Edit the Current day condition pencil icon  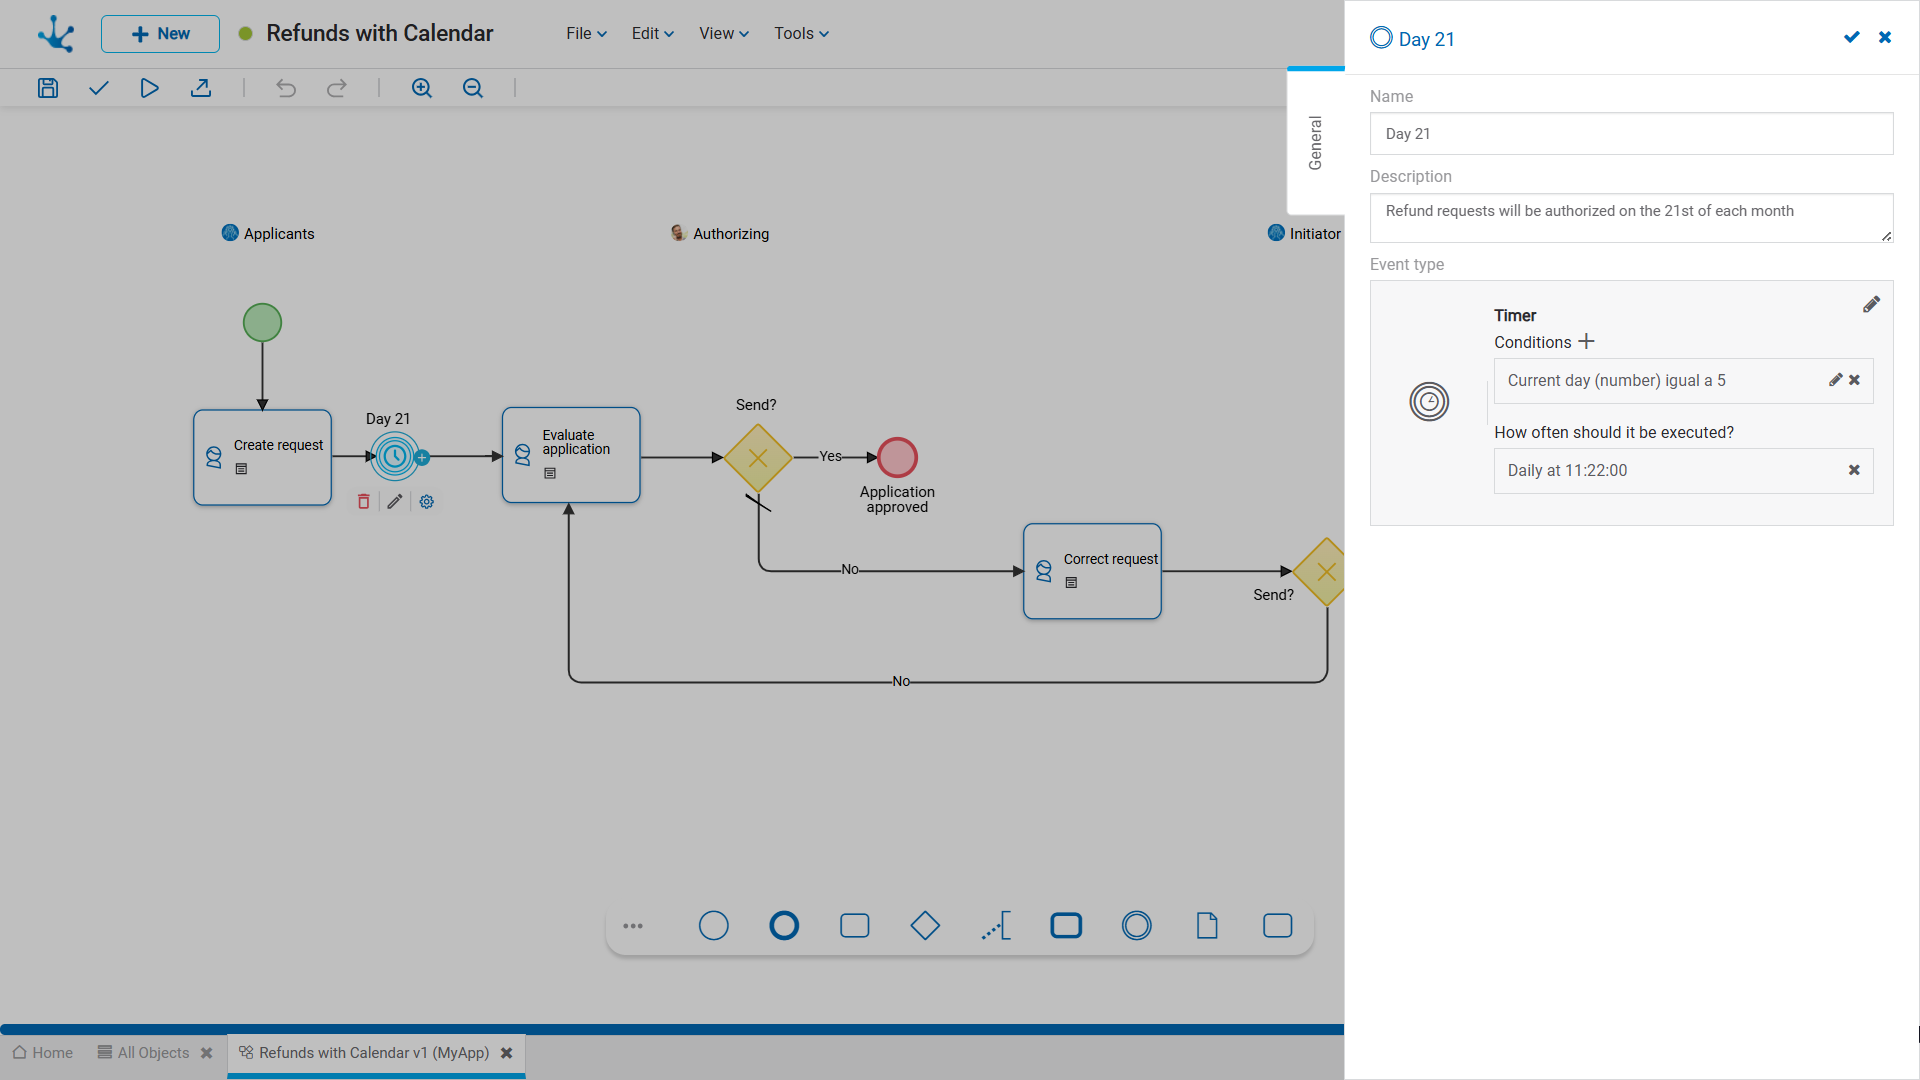1835,380
